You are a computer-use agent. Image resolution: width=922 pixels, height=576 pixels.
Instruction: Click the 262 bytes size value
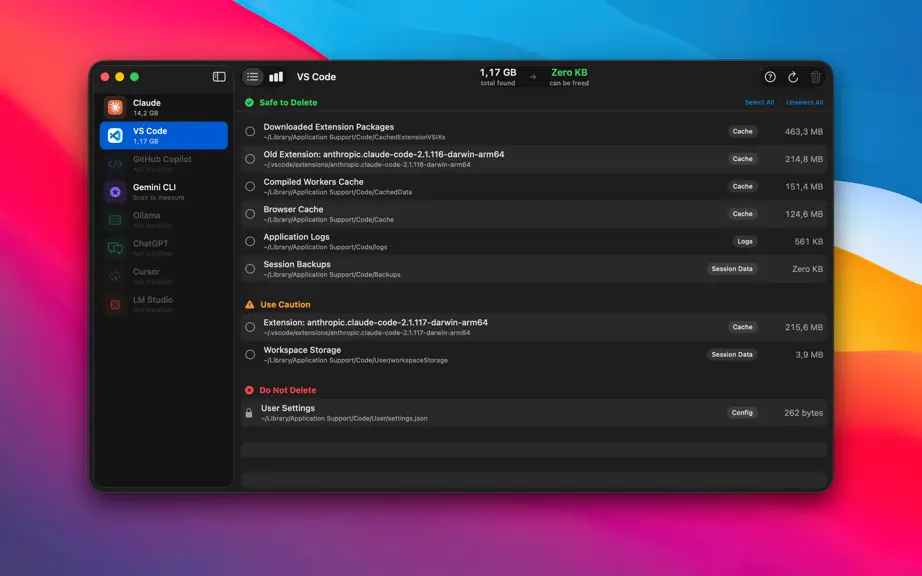[x=803, y=413]
